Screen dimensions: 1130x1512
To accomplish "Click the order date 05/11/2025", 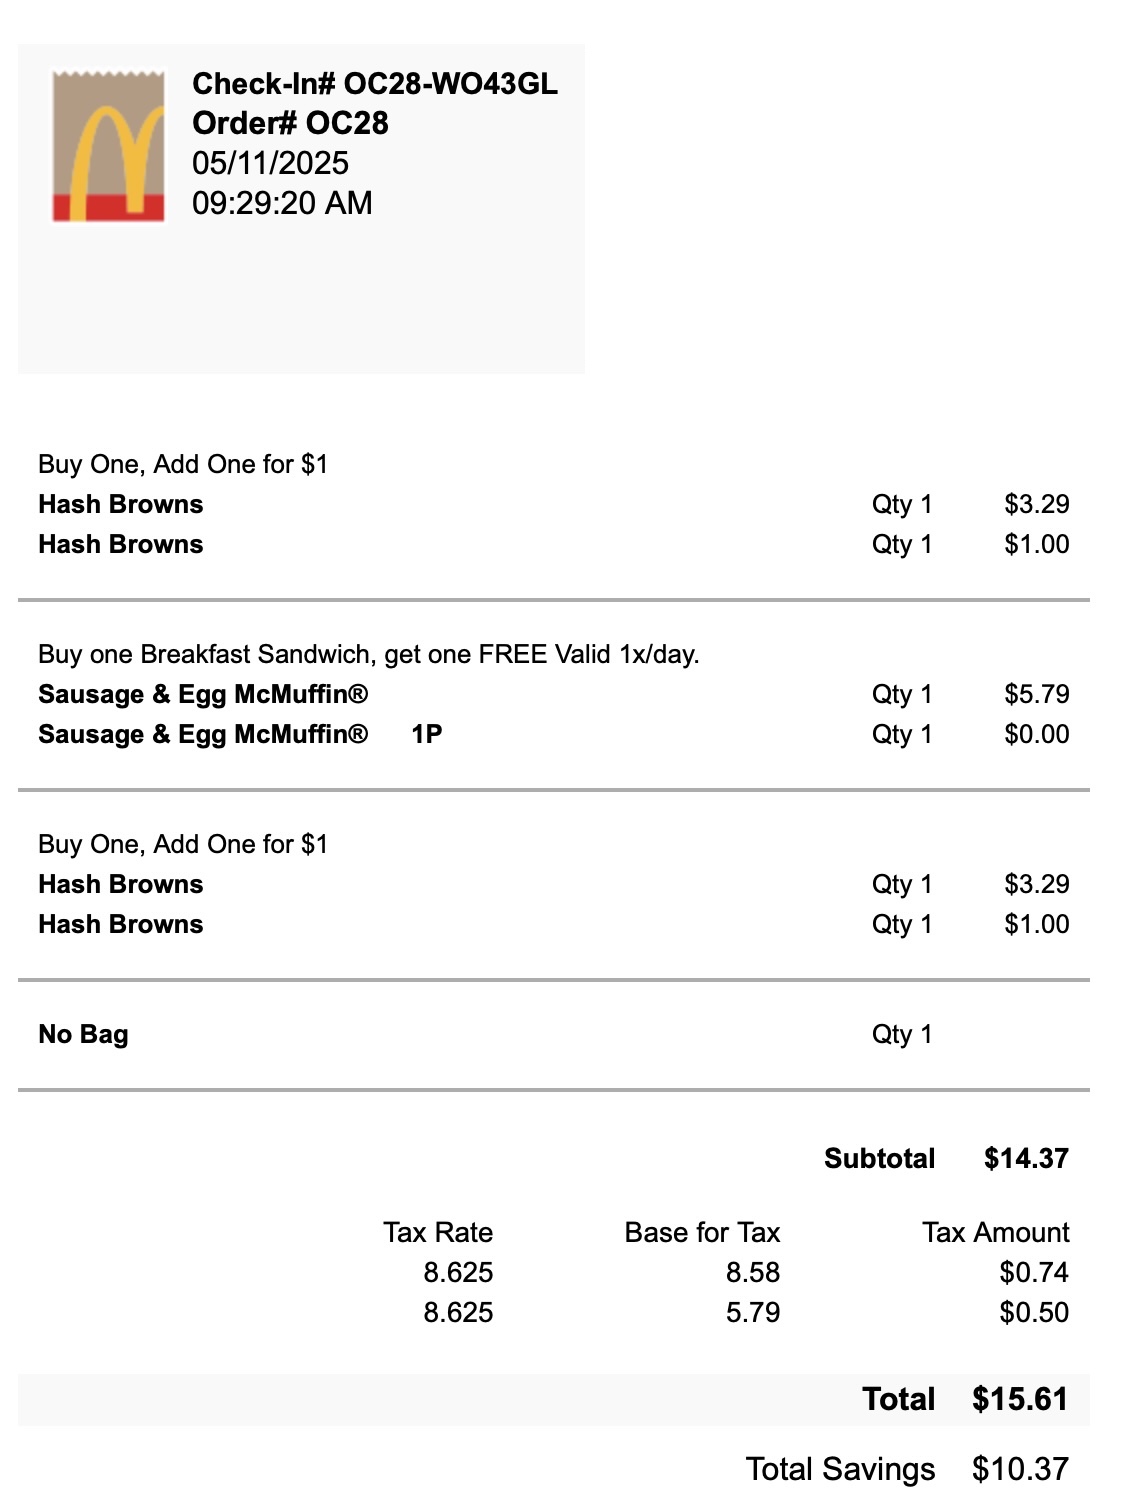I will tap(270, 163).
